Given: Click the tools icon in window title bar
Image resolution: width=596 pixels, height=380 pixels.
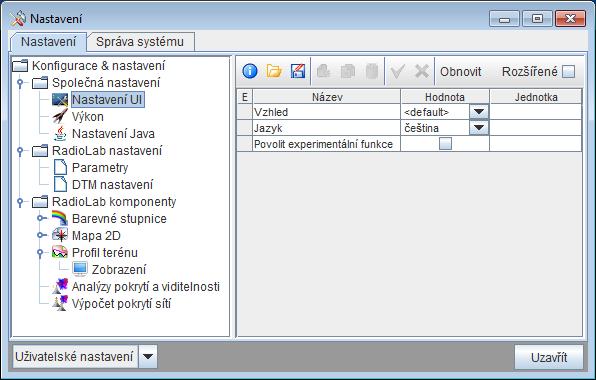Looking at the screenshot, I should coord(18,19).
